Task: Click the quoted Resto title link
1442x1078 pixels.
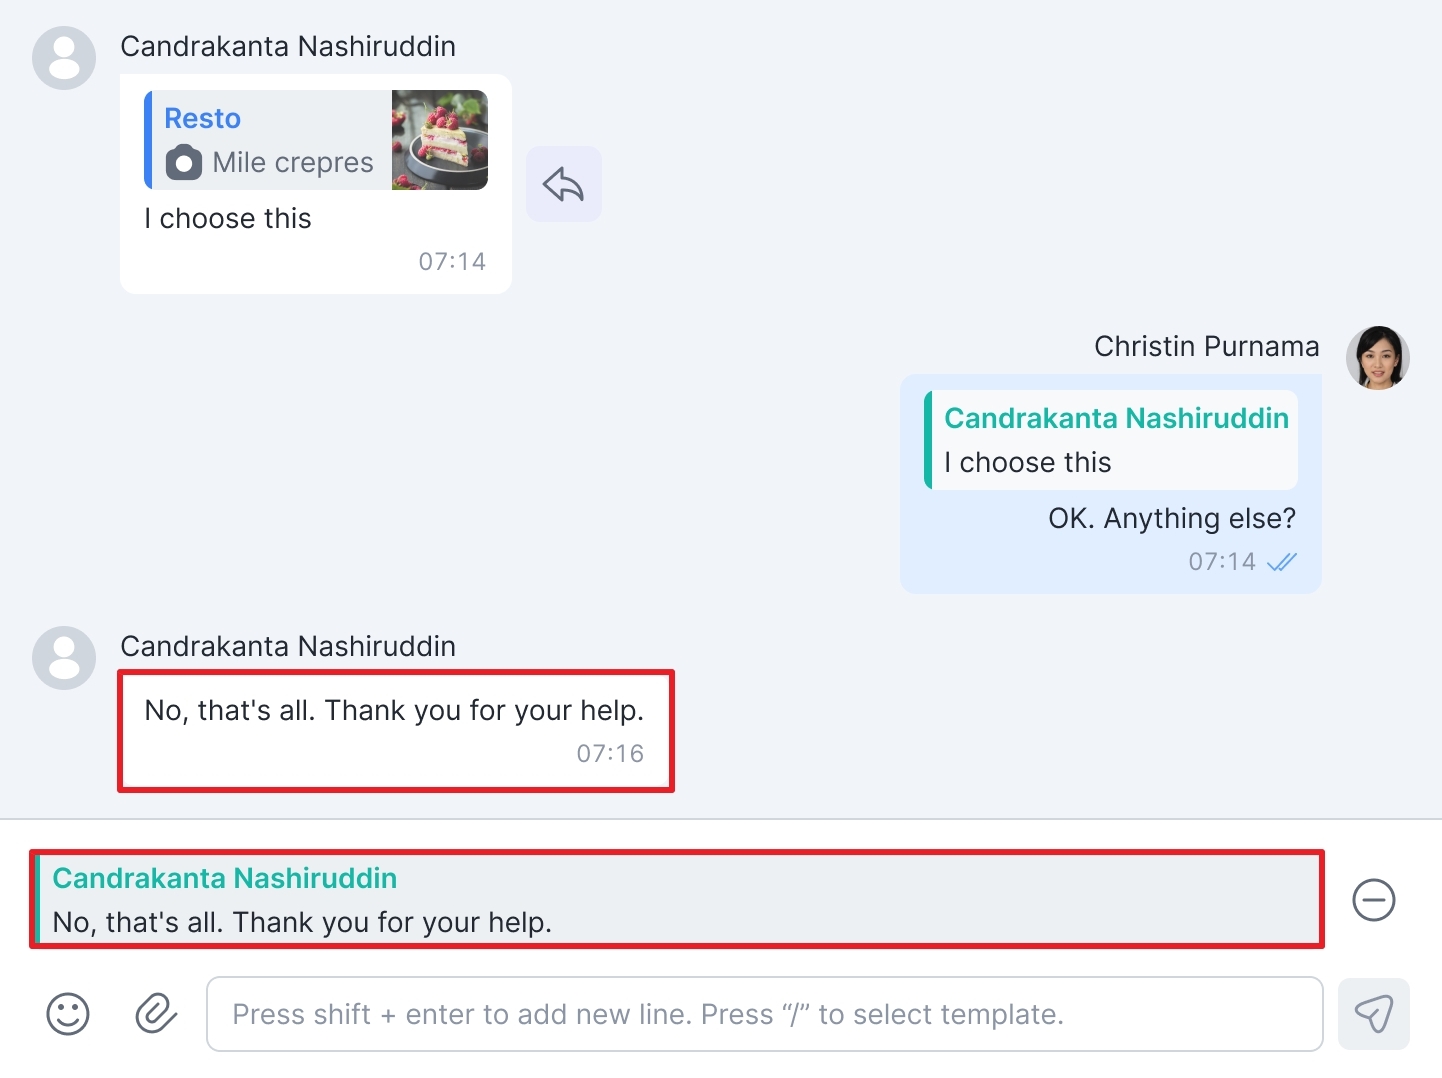Action: click(x=203, y=118)
